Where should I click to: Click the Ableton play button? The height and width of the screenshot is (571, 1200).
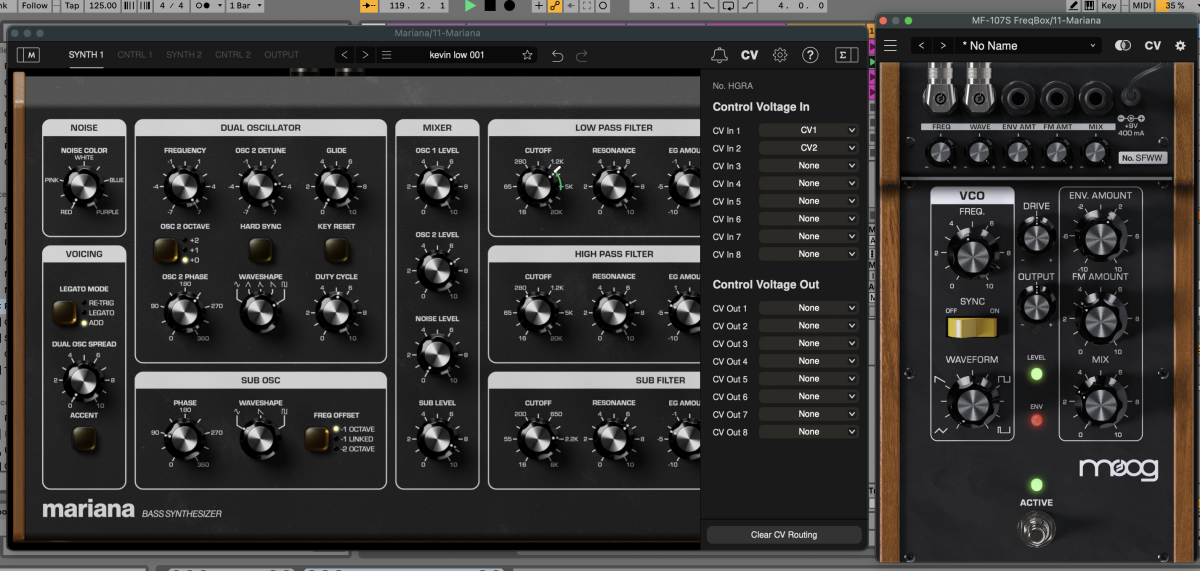[x=471, y=6]
